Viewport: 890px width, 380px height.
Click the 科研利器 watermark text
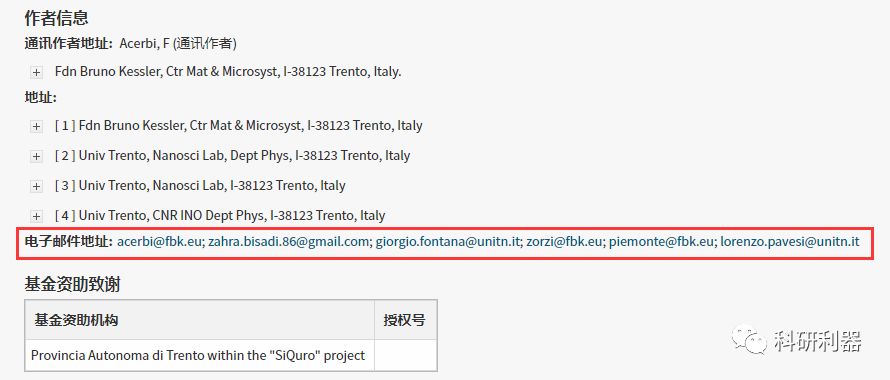coord(817,341)
